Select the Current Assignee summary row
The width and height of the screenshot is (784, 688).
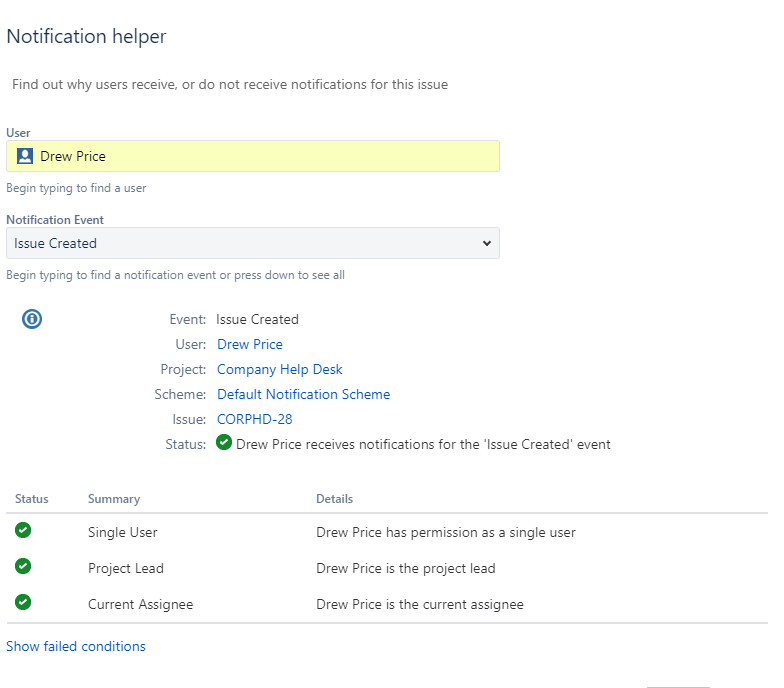coord(141,604)
